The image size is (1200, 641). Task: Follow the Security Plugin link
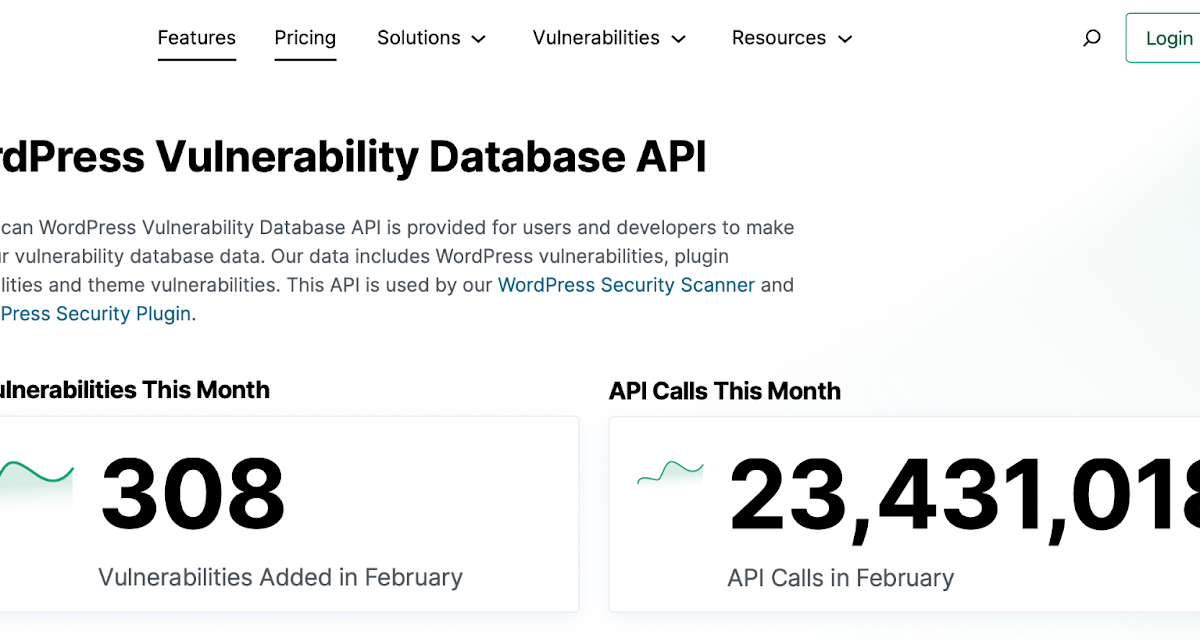(96, 314)
